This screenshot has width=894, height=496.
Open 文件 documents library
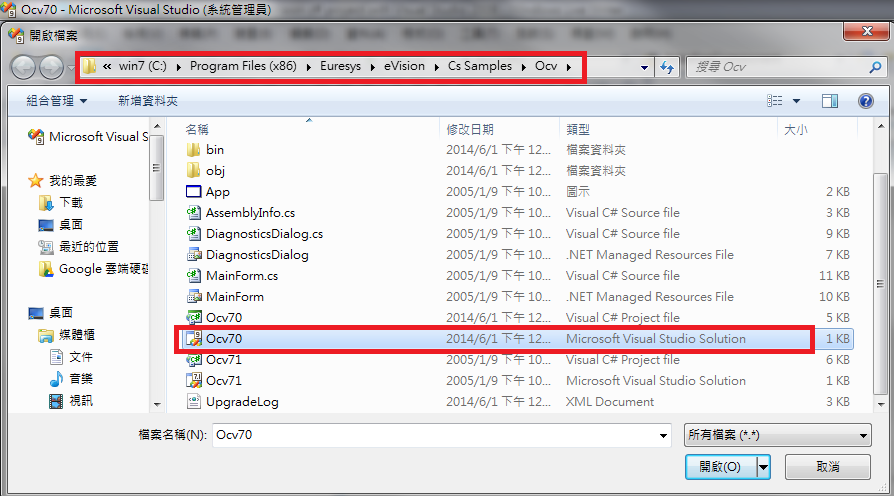[71, 357]
